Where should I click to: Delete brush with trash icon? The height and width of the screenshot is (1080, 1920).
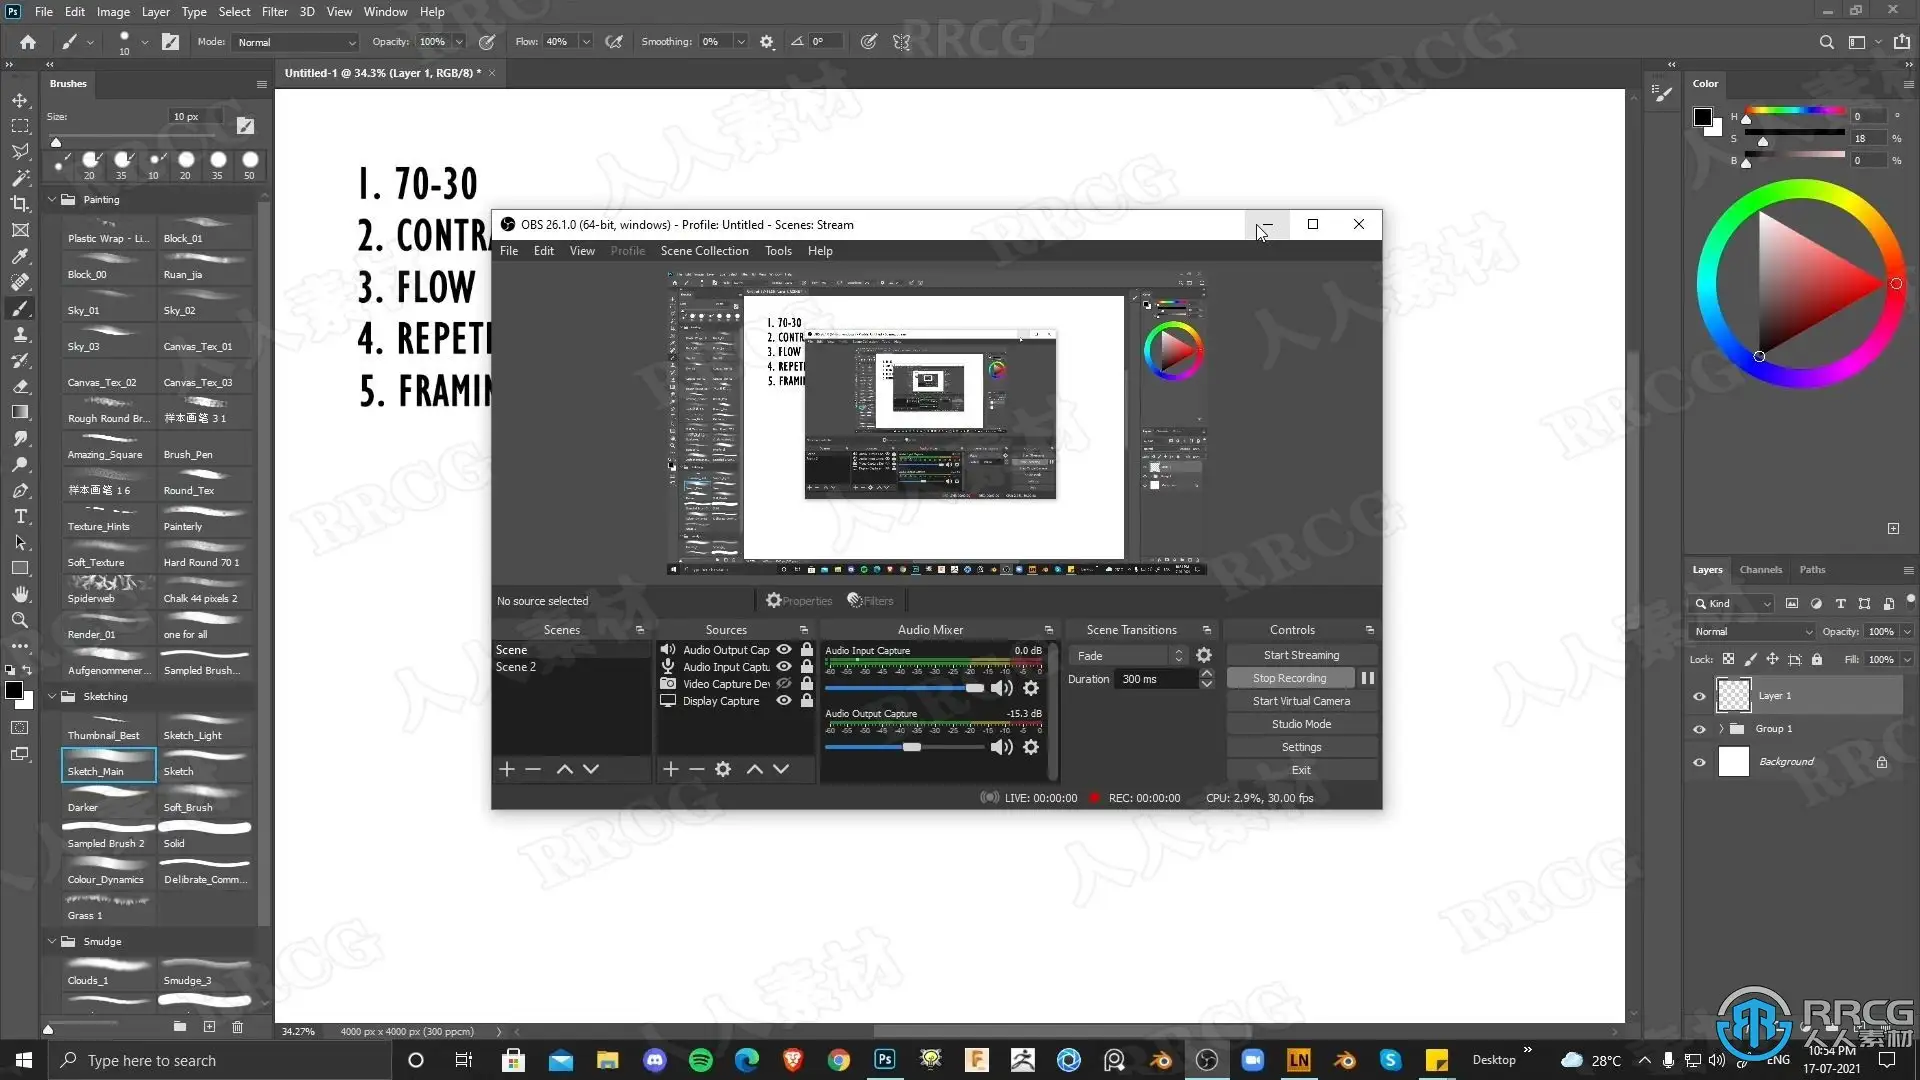(237, 1027)
